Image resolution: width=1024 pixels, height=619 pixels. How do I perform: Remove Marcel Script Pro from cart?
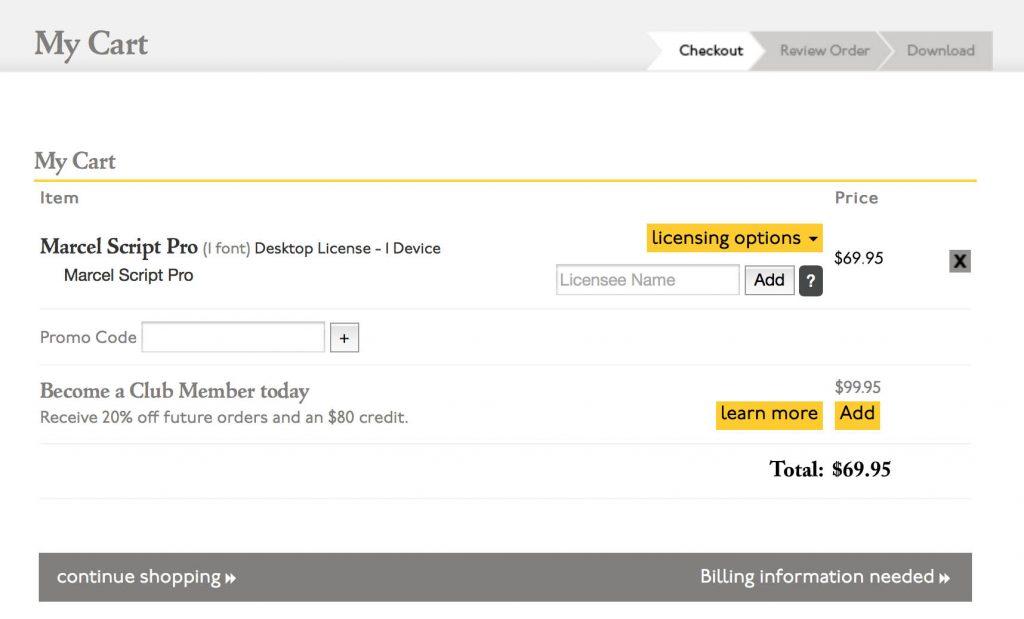tap(959, 261)
